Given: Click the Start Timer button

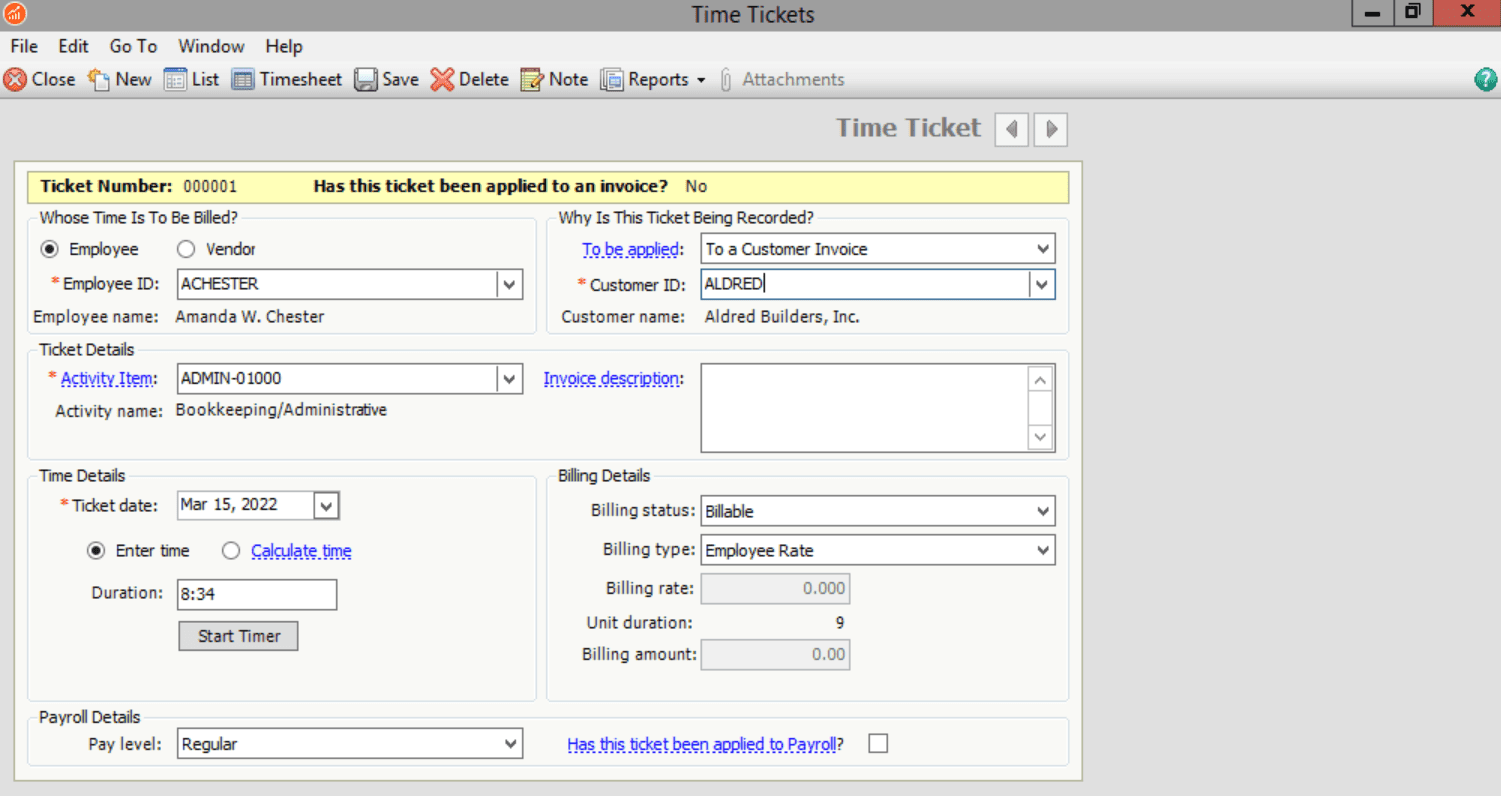Looking at the screenshot, I should [x=239, y=636].
